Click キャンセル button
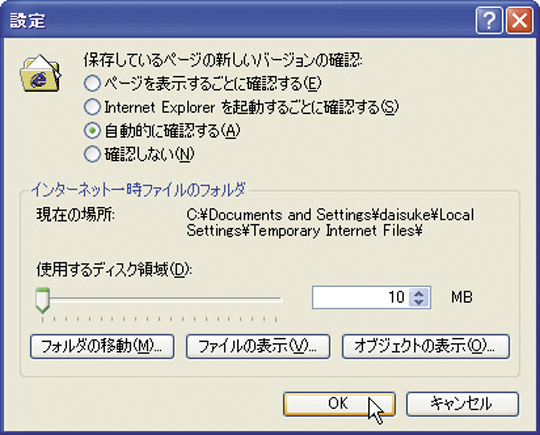 [x=462, y=404]
